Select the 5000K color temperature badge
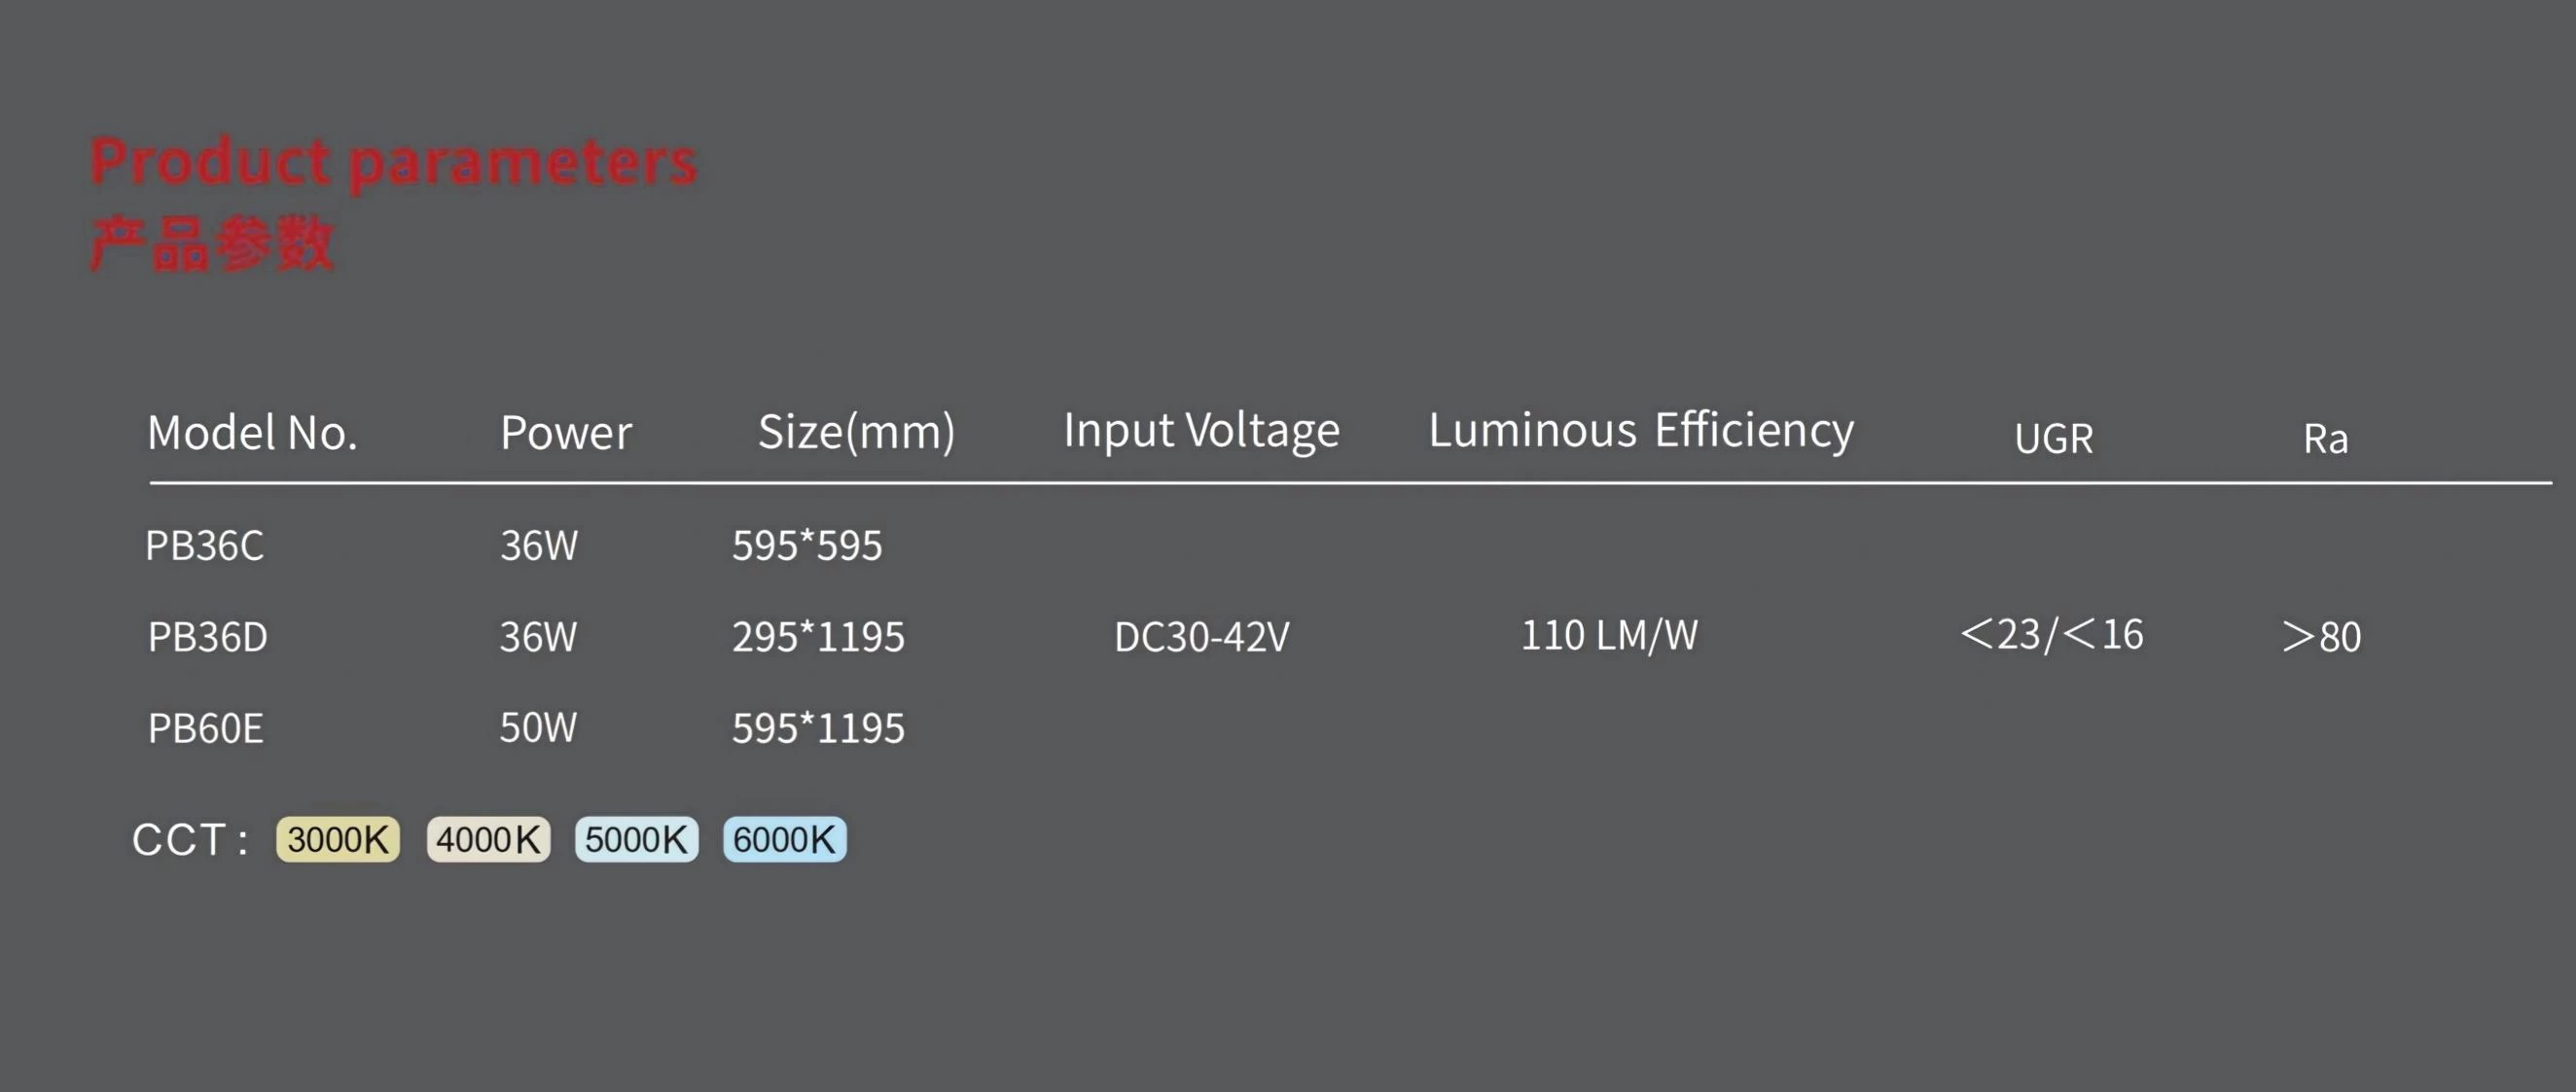Viewport: 2576px width, 1092px height. [636, 839]
